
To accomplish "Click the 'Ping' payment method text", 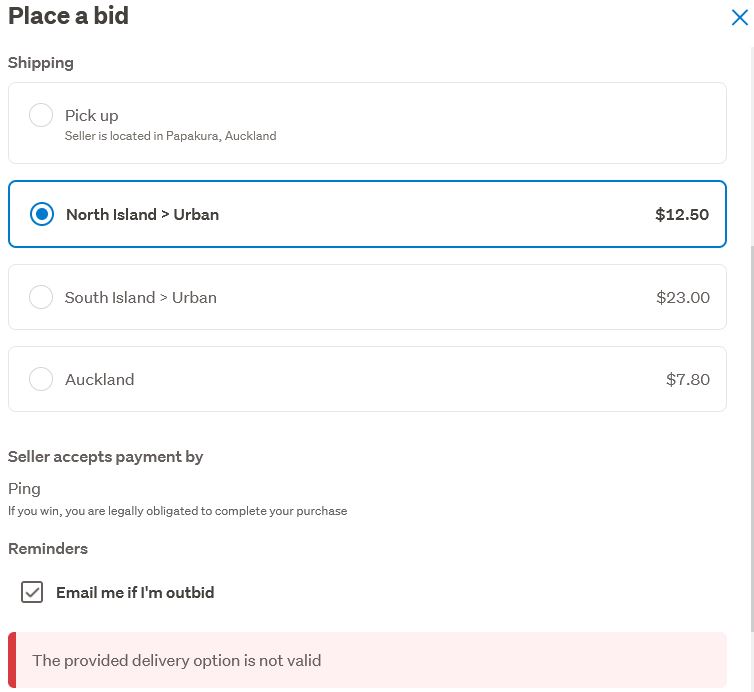I will (24, 488).
